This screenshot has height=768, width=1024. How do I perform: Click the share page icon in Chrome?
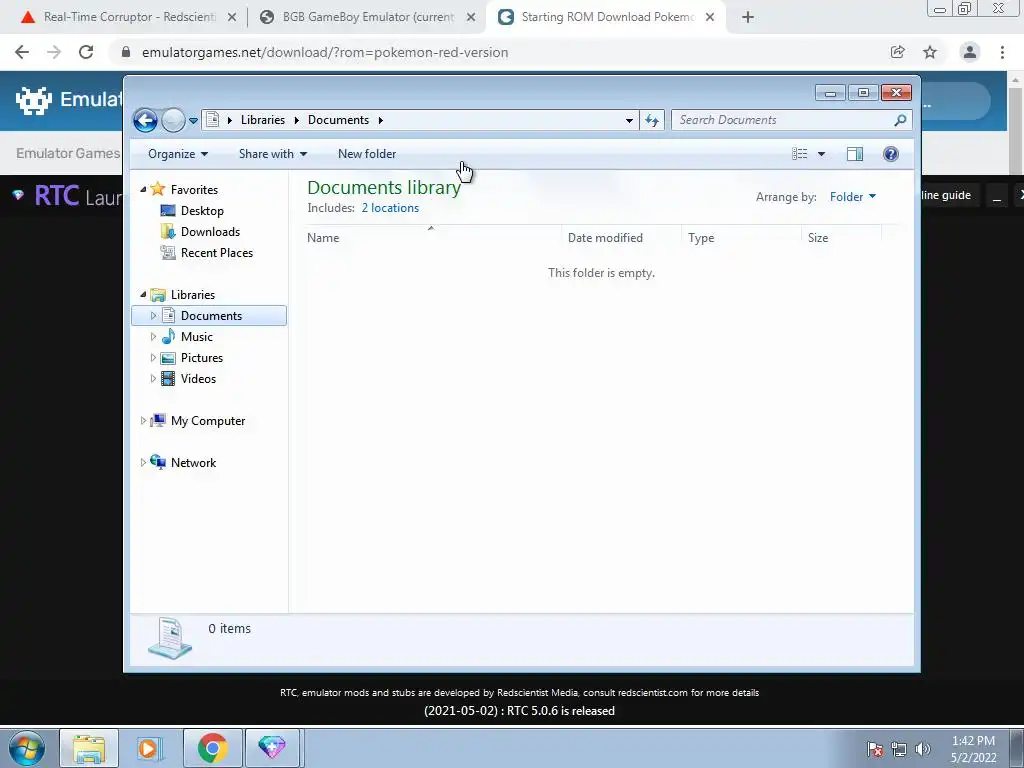tap(898, 52)
